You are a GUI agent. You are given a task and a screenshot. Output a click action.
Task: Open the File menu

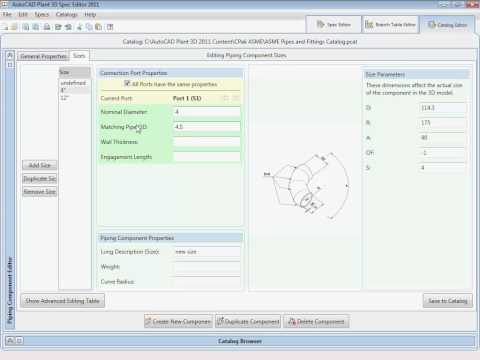pyautogui.click(x=7, y=14)
